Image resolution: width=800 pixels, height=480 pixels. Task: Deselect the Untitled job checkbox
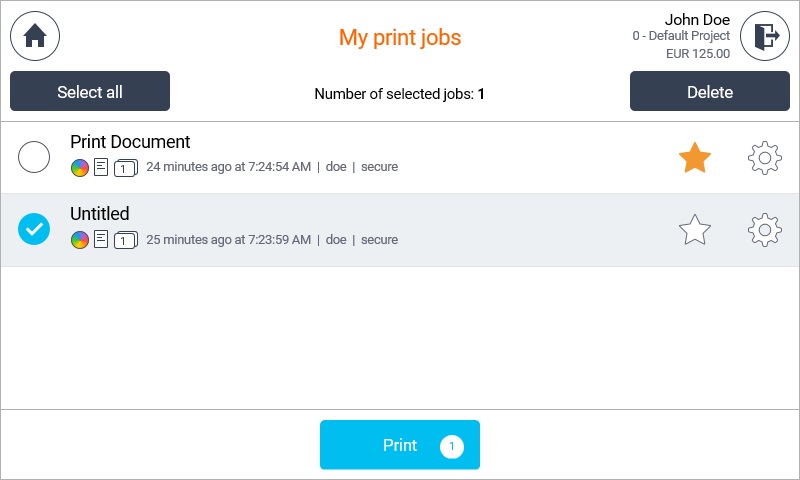coord(34,230)
